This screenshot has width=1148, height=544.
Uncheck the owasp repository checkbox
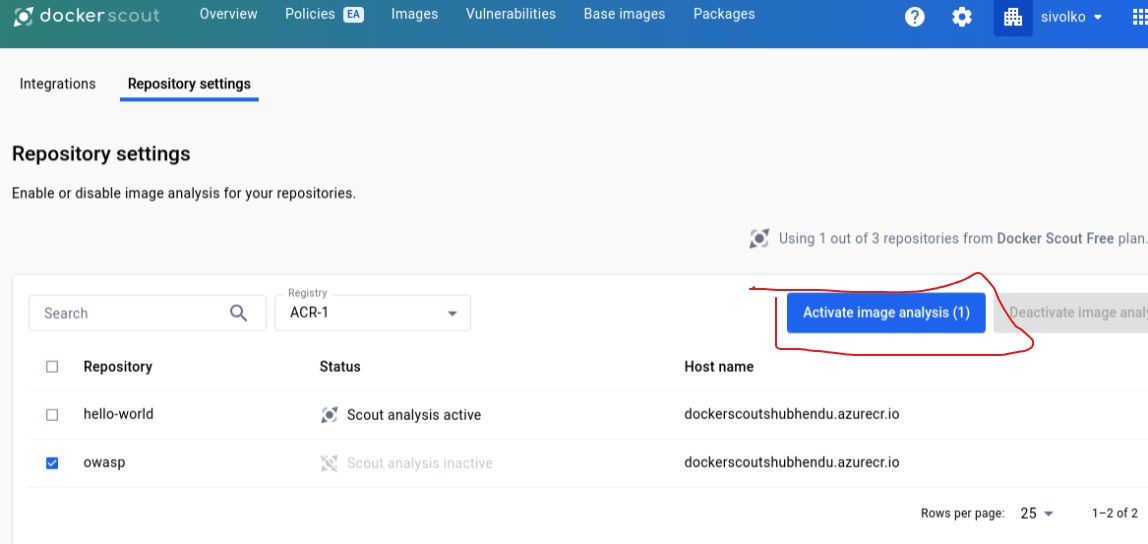(x=52, y=463)
